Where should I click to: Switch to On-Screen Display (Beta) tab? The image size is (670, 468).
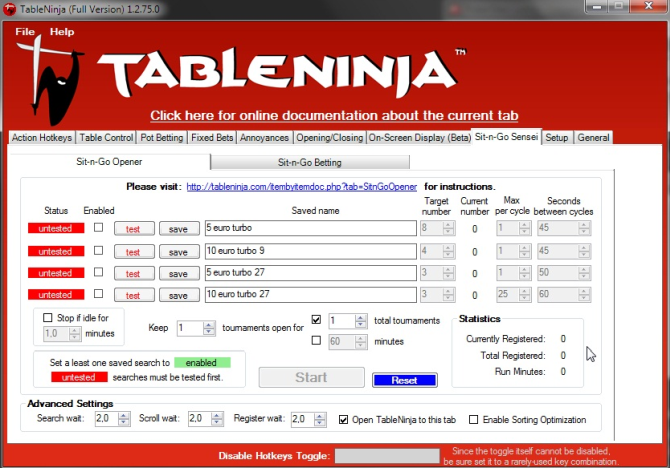pos(420,138)
